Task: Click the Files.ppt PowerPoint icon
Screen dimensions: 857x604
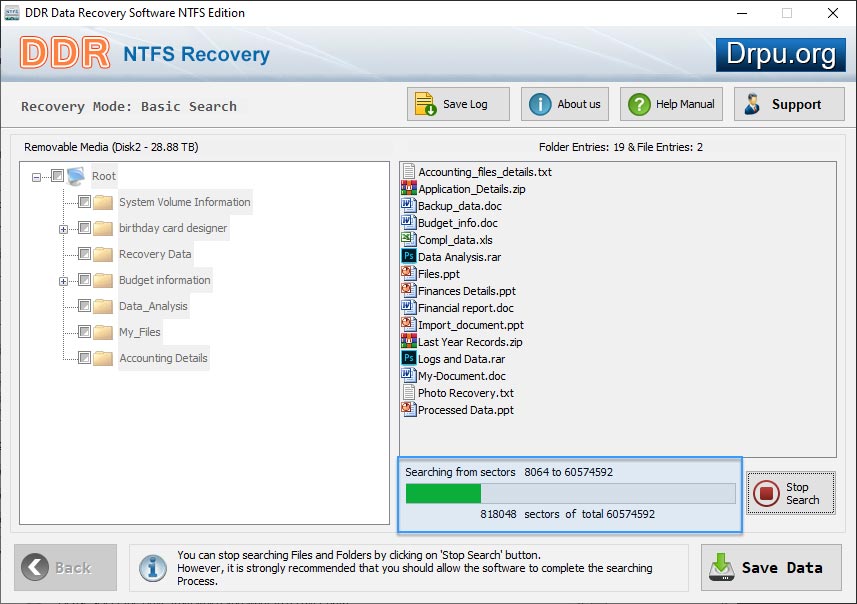Action: pyautogui.click(x=408, y=273)
